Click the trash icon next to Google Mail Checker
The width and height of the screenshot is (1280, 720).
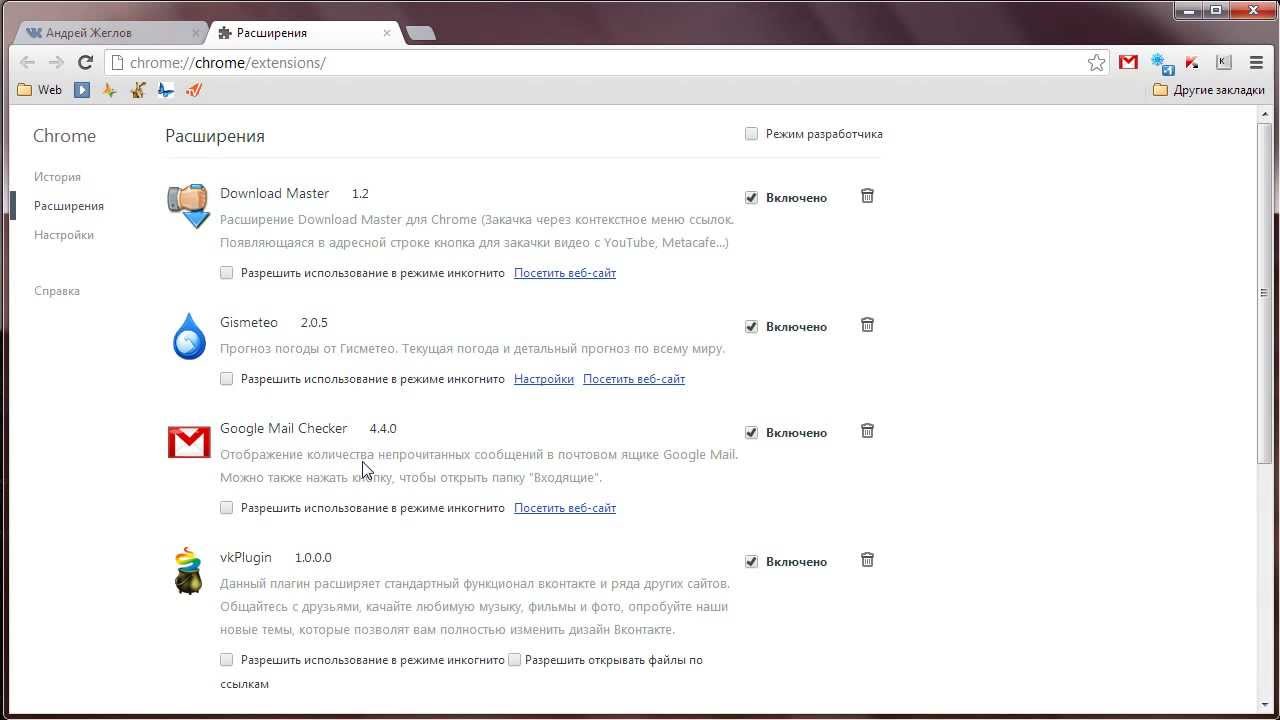(867, 431)
